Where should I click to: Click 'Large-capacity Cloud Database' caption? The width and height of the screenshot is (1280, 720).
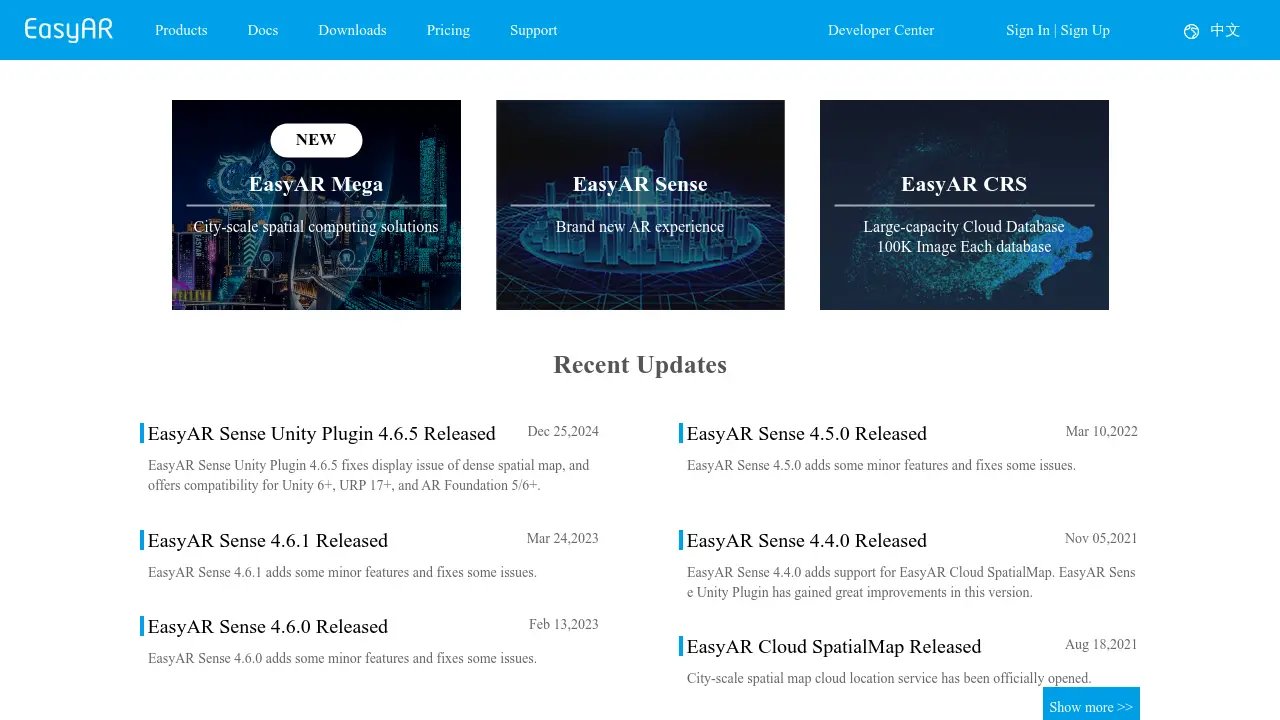pos(964,227)
